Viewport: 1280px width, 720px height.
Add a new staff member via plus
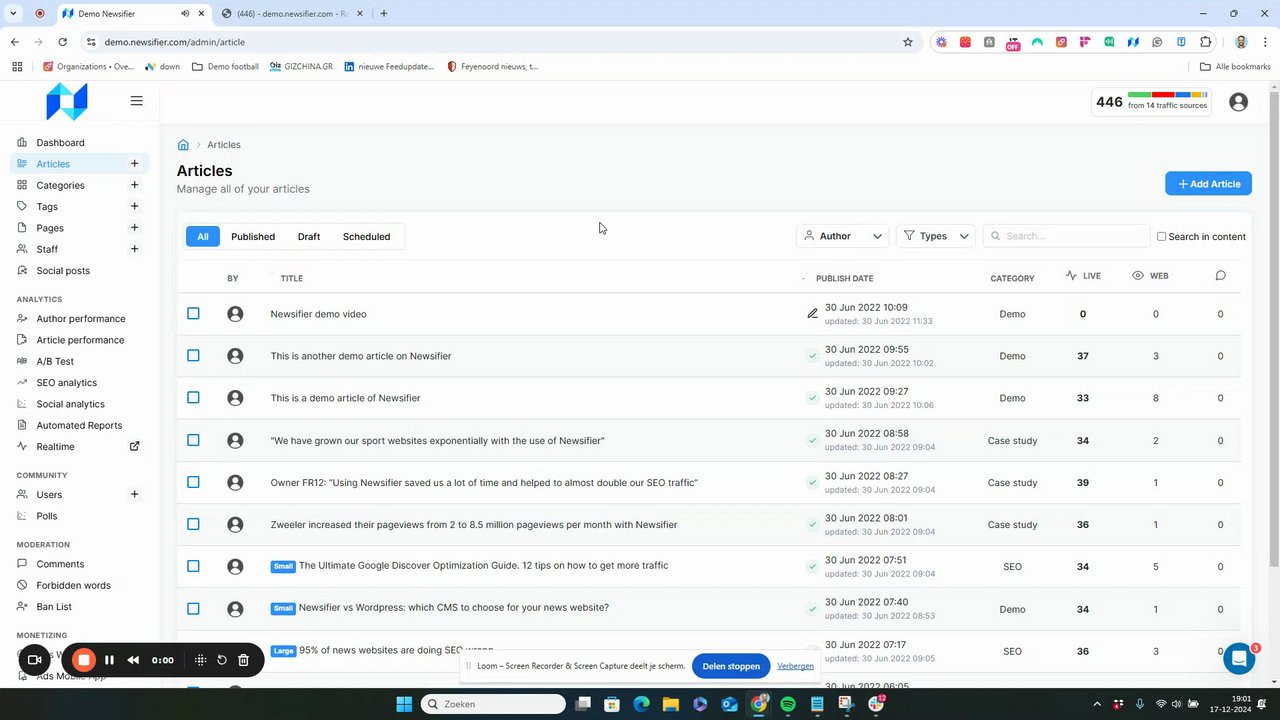tap(134, 249)
